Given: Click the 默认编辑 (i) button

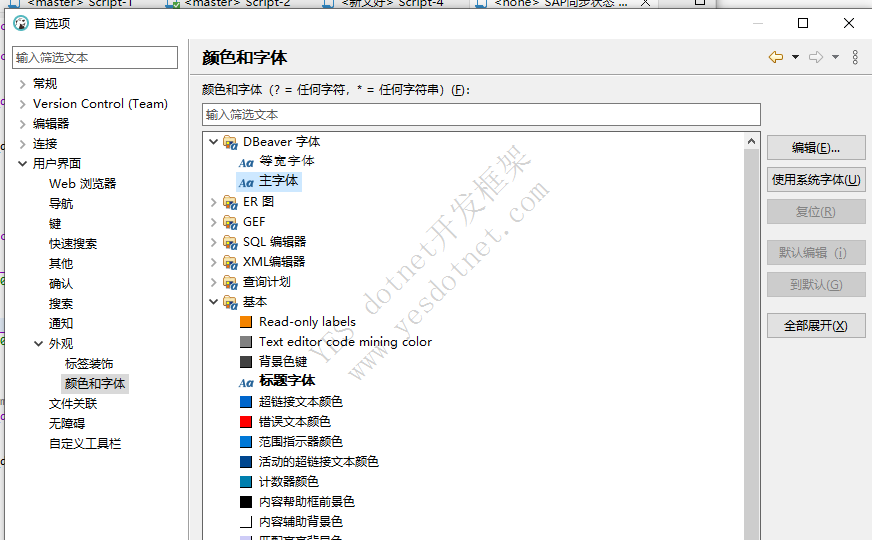Looking at the screenshot, I should 816,252.
